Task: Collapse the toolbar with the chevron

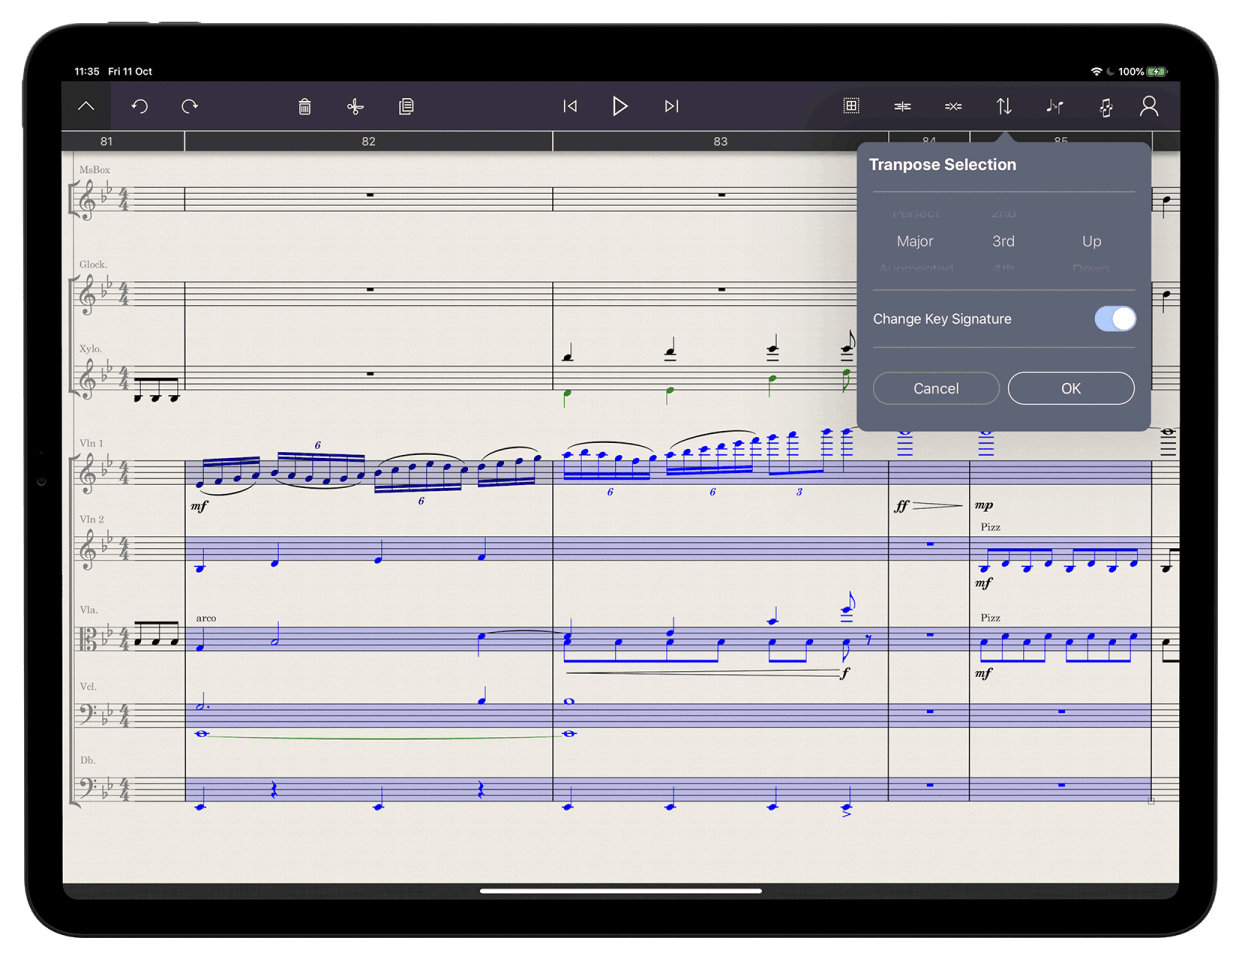Action: (85, 107)
